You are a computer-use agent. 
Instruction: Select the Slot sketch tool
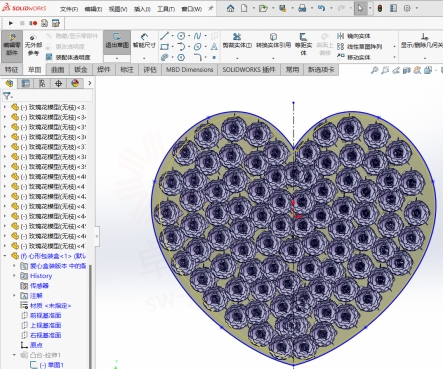164,58
